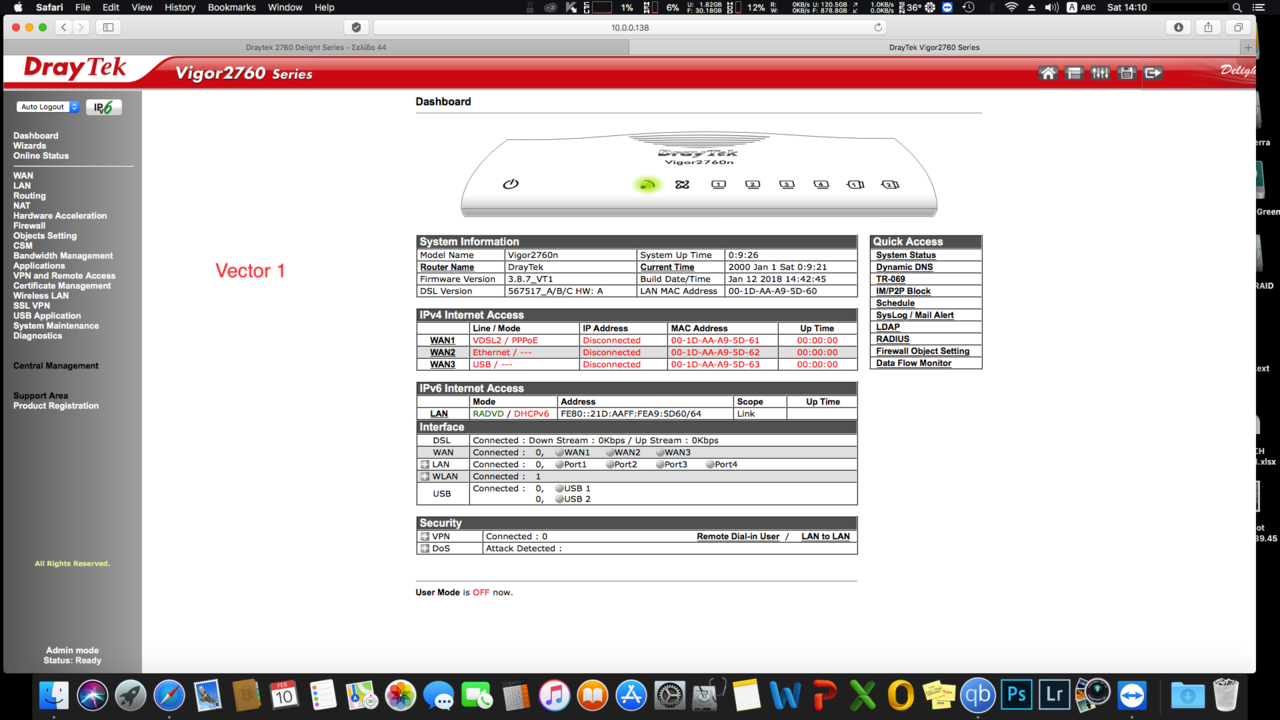Expand the VPN row in Security table

(425, 536)
